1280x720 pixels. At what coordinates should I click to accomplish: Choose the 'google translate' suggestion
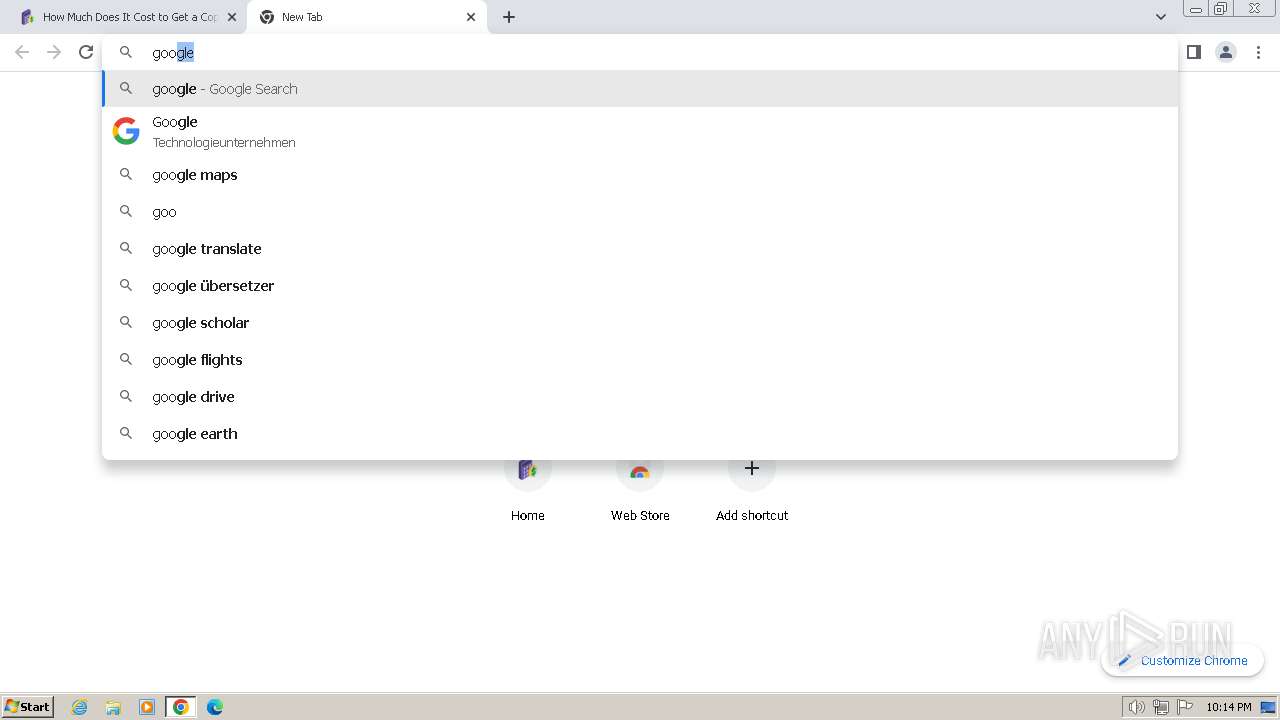coord(640,249)
